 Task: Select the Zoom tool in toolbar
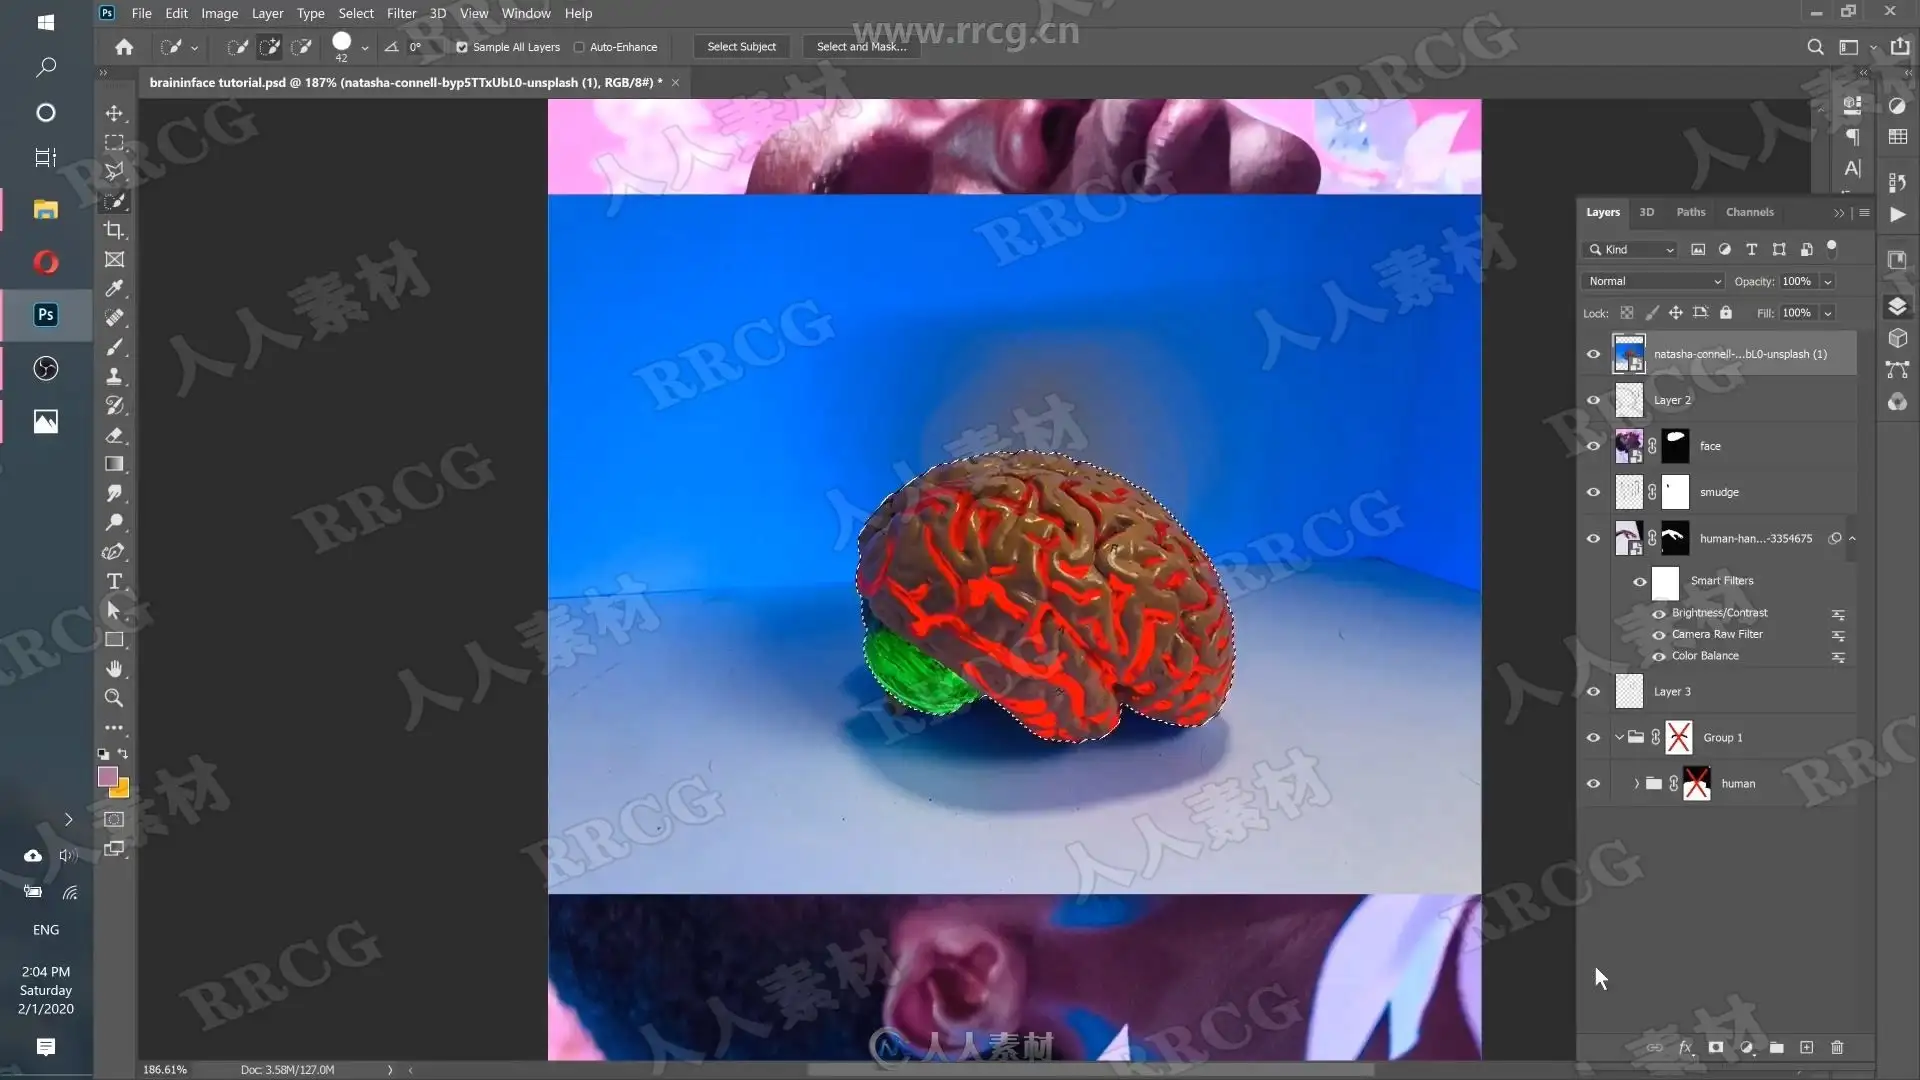point(115,698)
